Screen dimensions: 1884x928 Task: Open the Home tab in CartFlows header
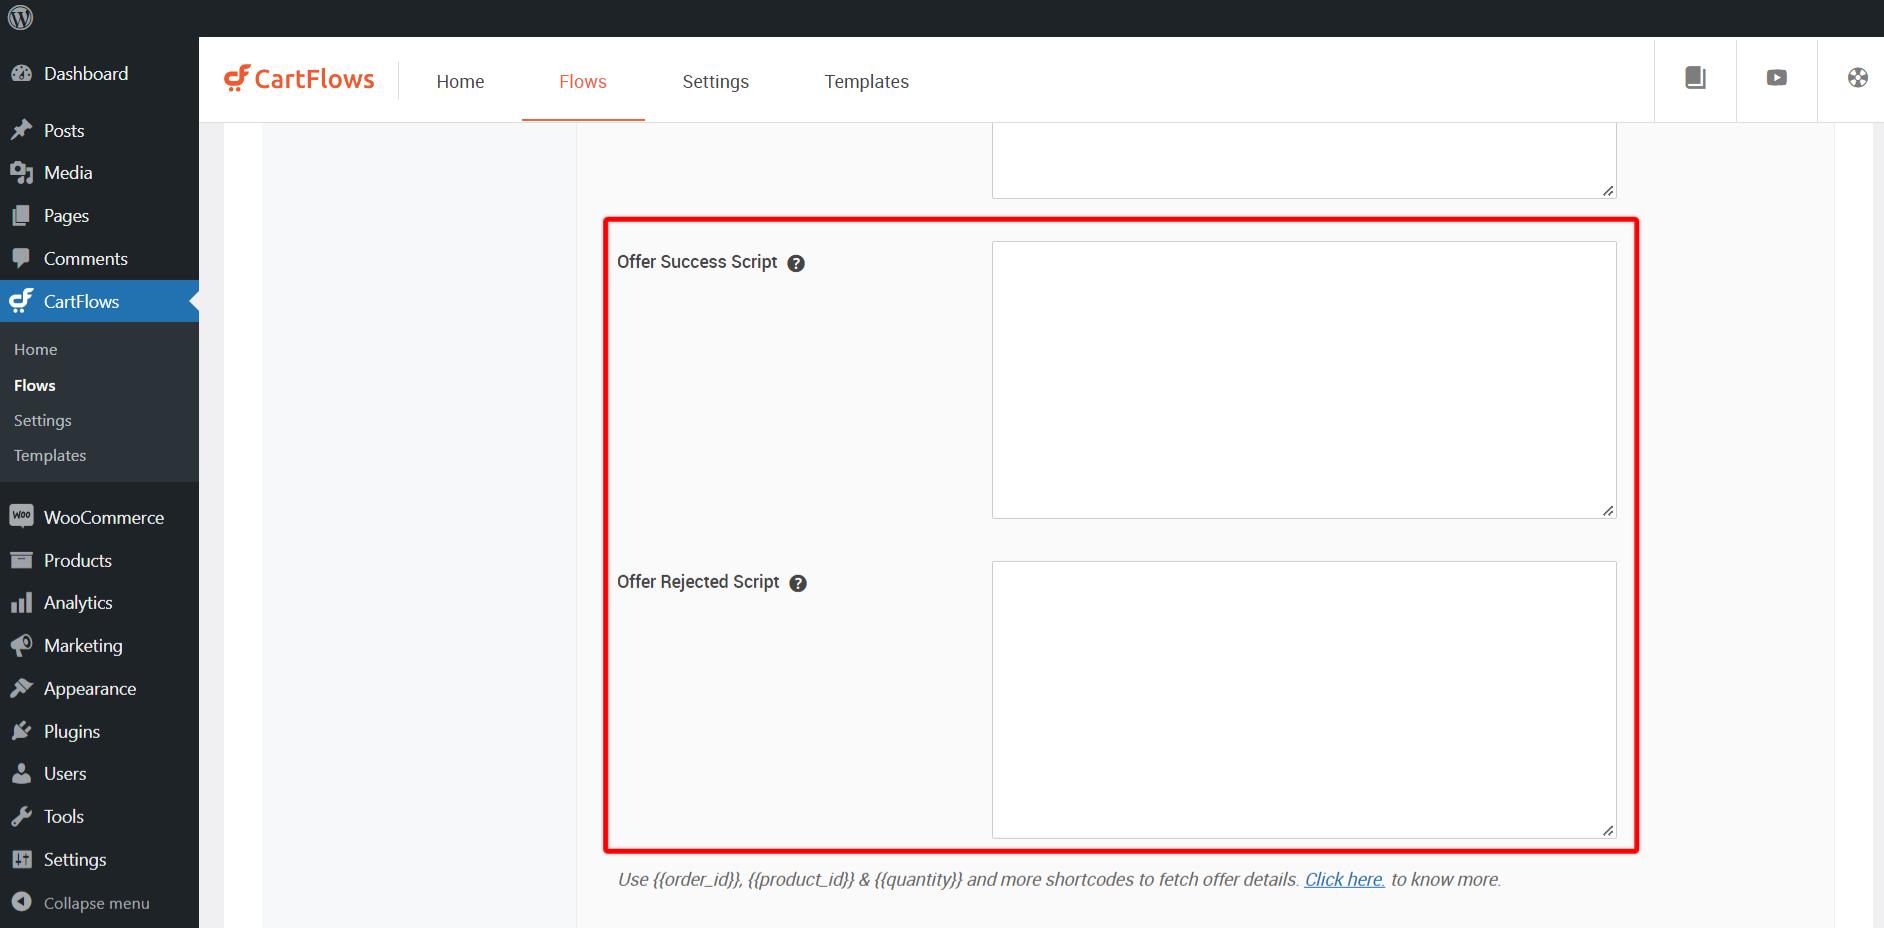[460, 81]
